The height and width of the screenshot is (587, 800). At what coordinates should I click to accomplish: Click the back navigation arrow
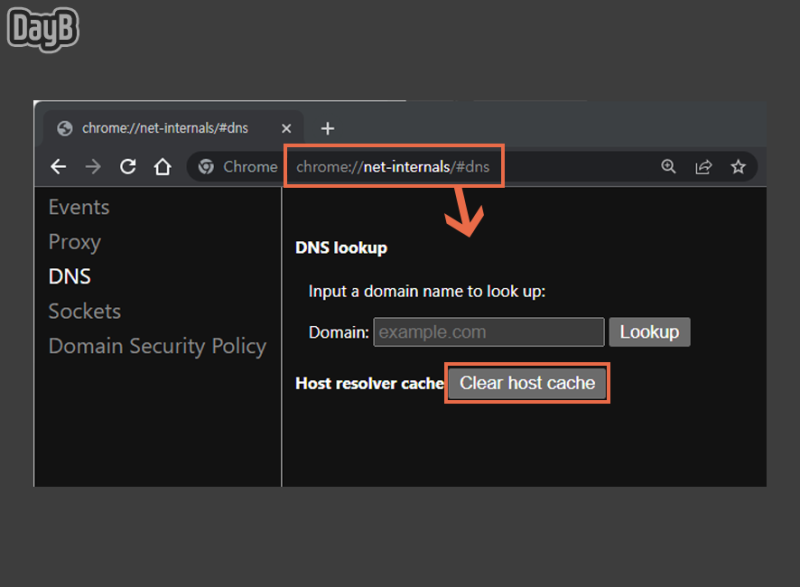(x=58, y=166)
